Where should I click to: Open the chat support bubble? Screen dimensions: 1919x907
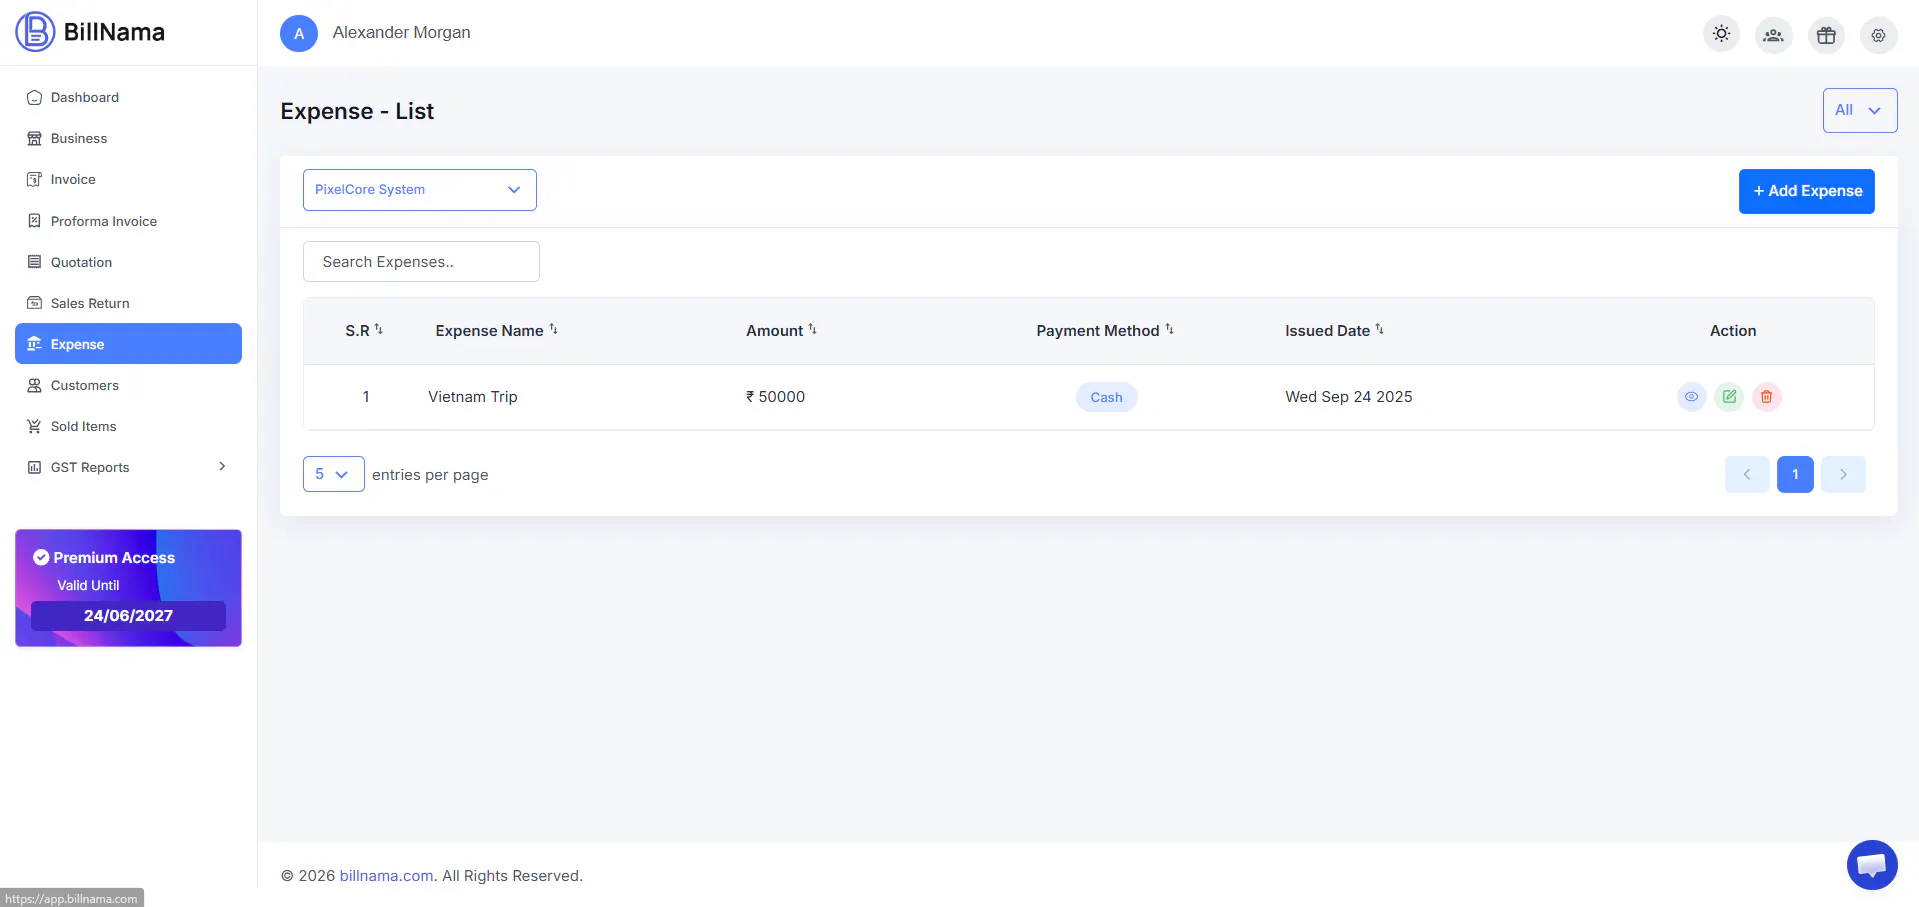tap(1872, 865)
